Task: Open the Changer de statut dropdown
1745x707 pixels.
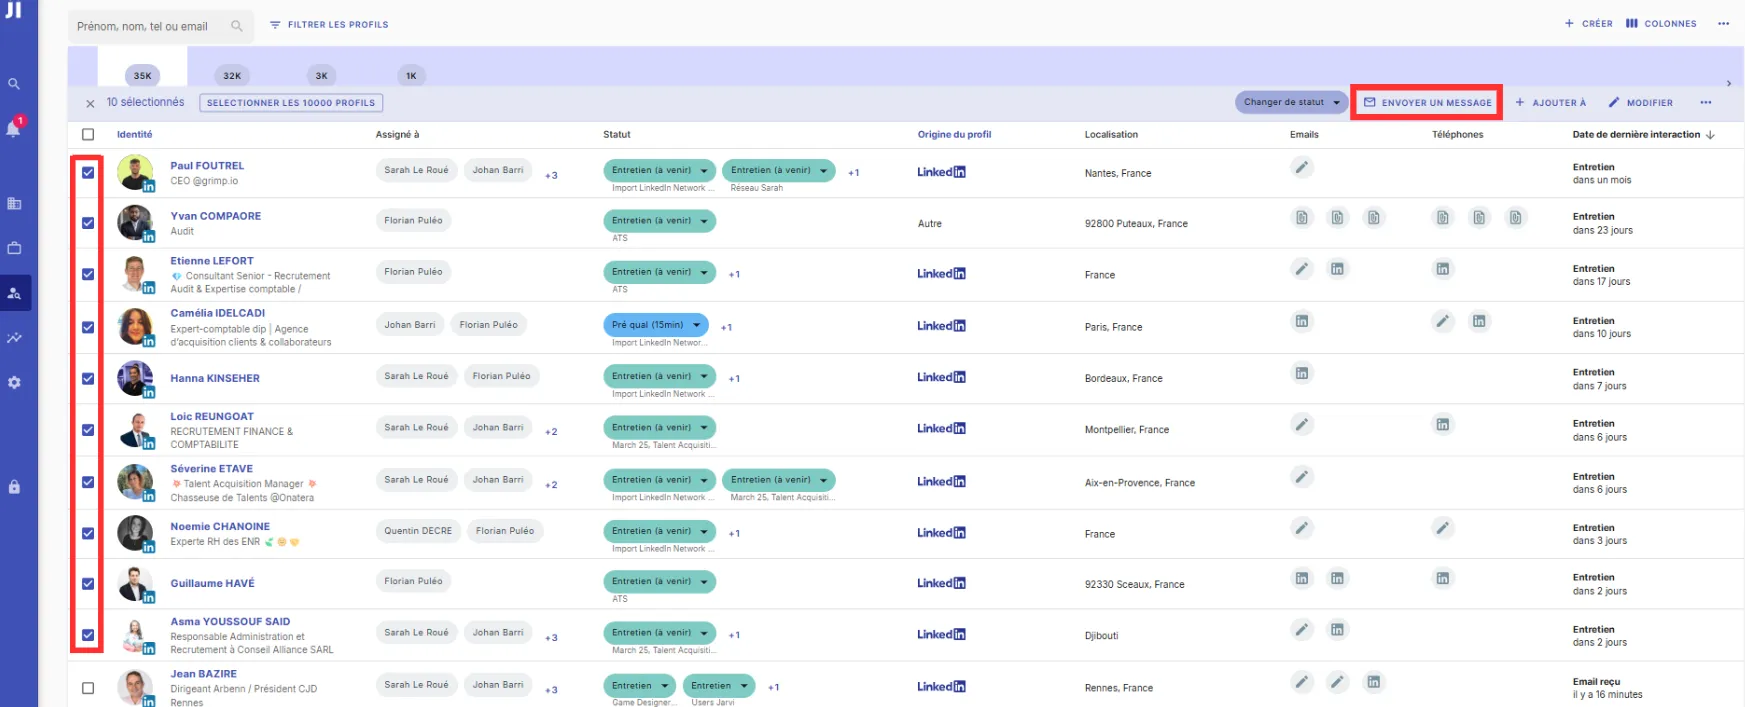Action: click(x=1291, y=102)
